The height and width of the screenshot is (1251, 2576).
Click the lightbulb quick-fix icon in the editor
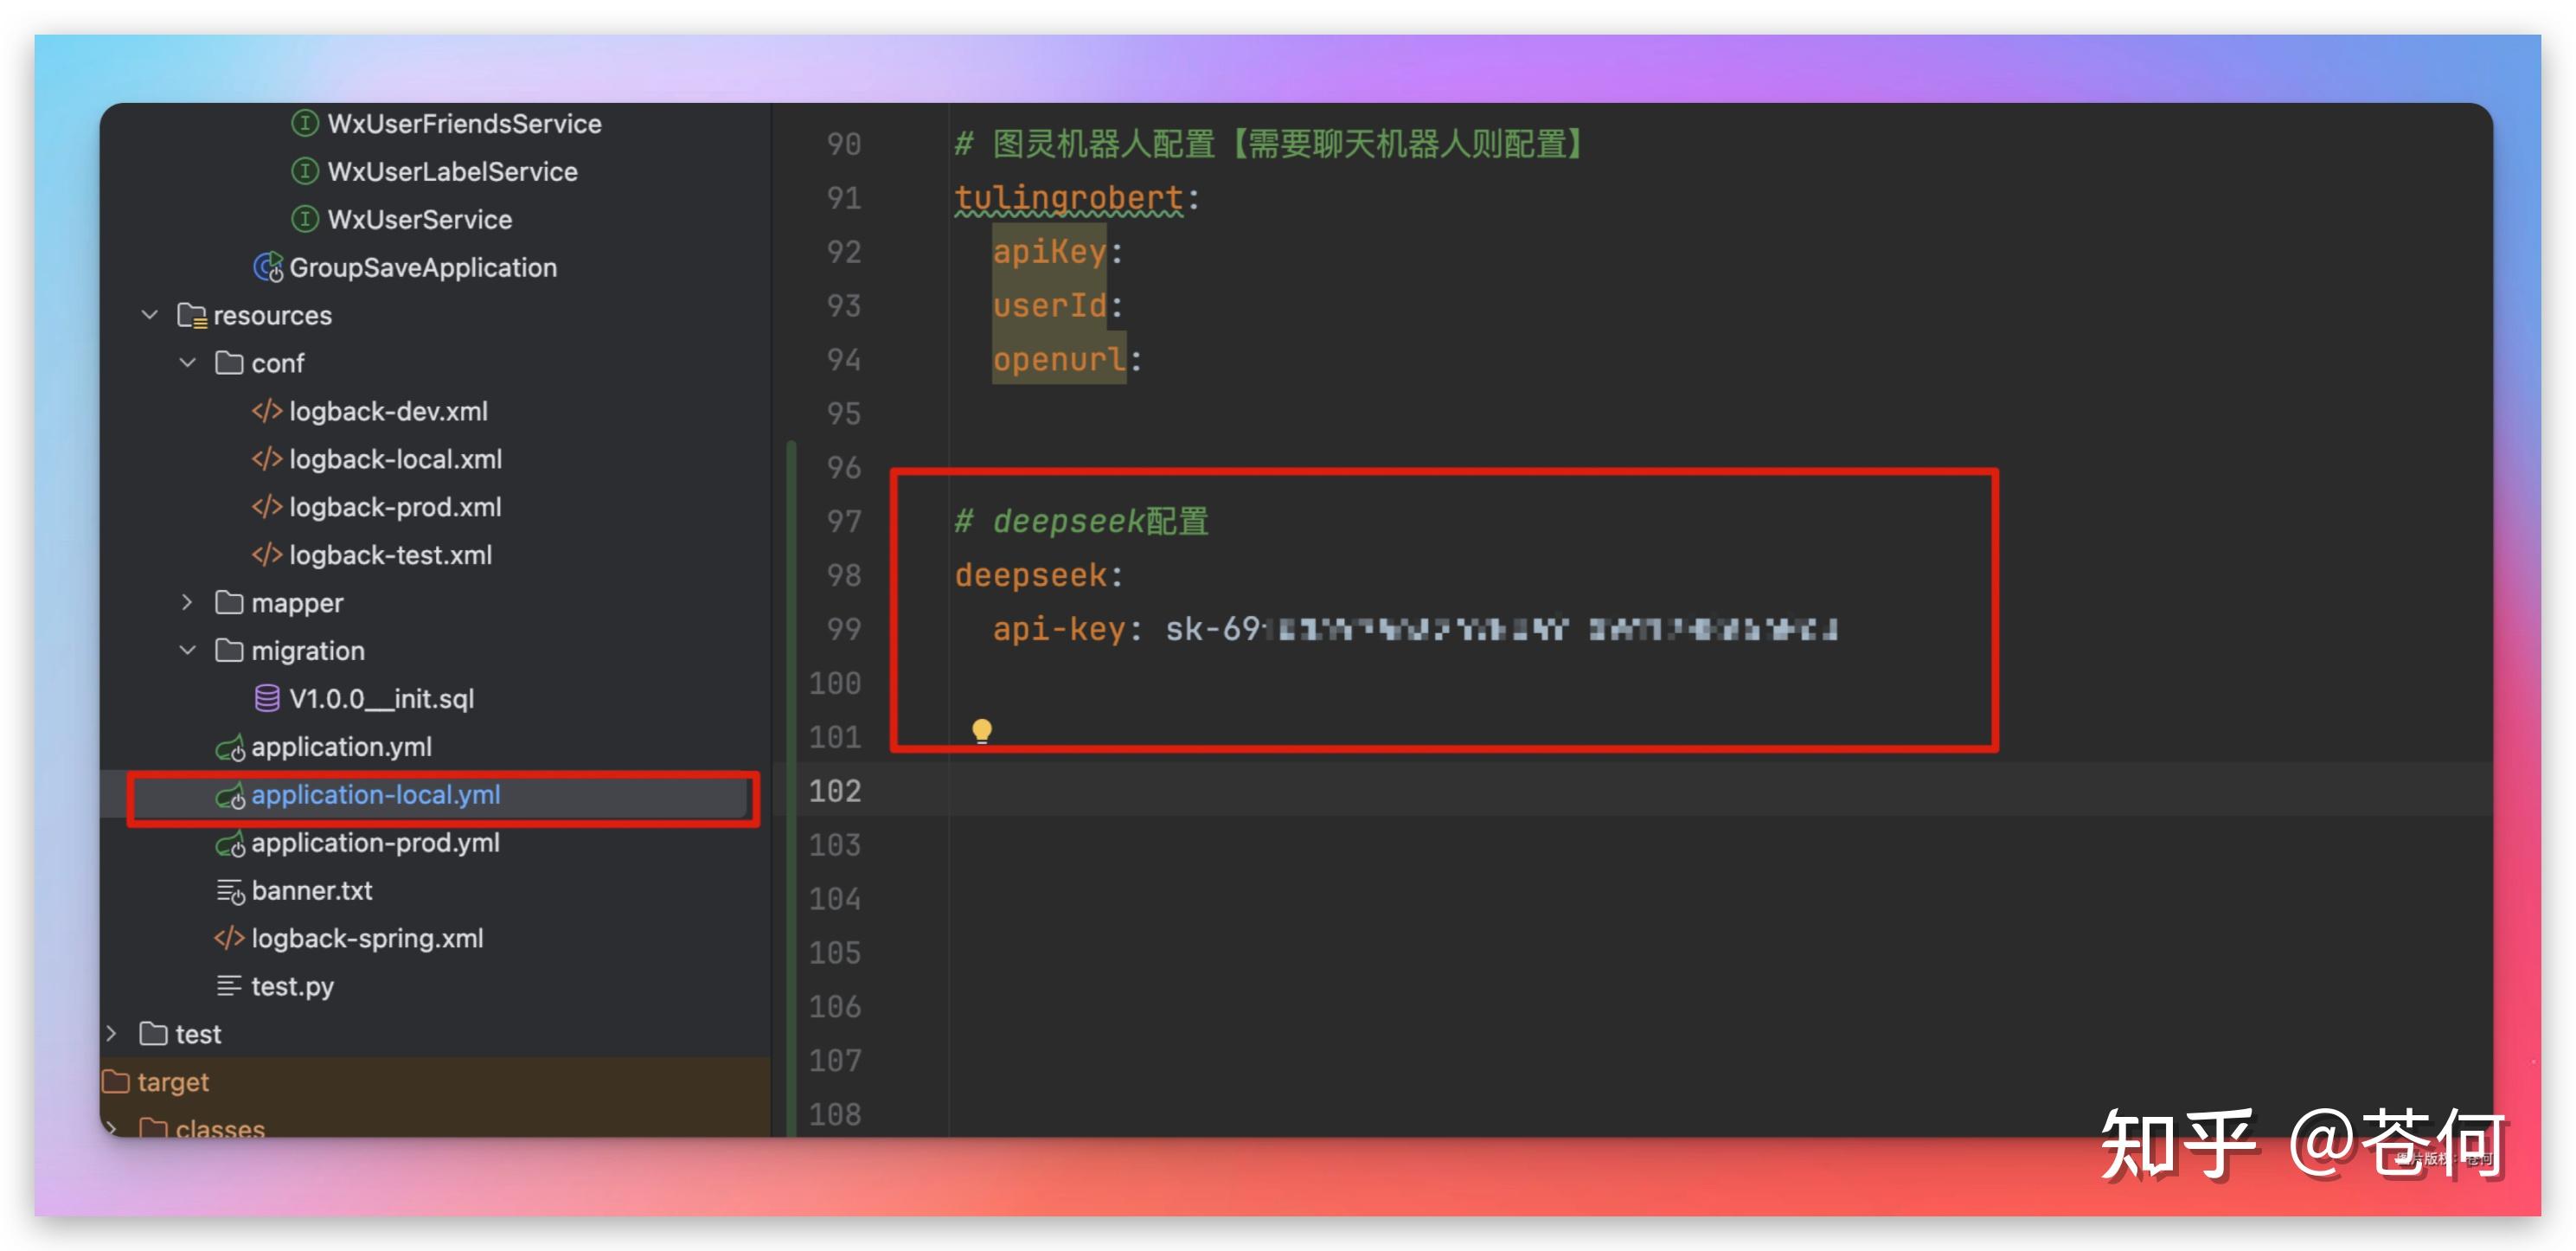982,730
